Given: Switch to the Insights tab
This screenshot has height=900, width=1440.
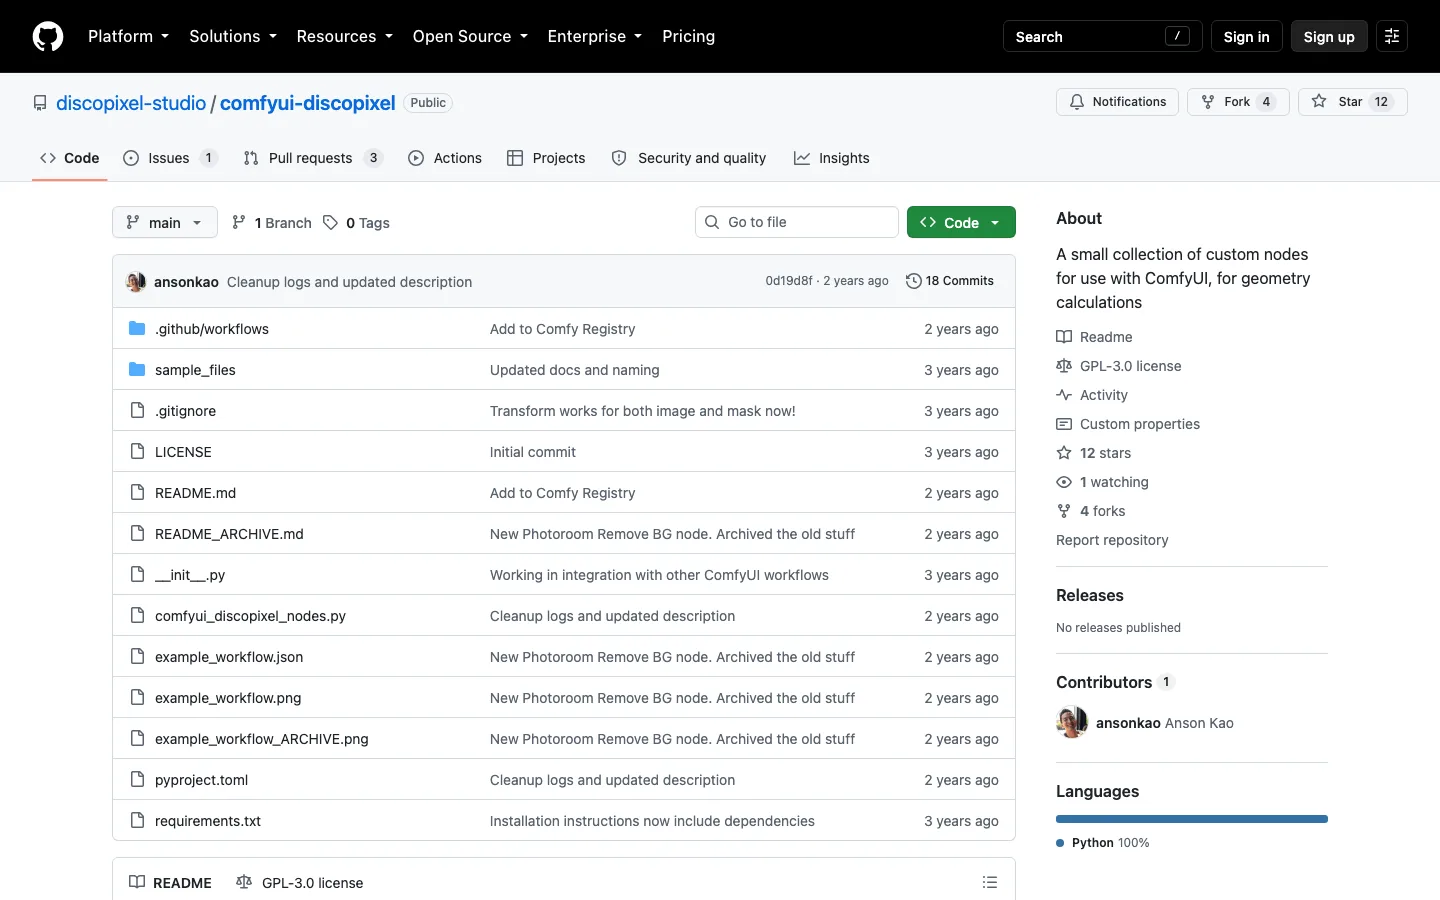Looking at the screenshot, I should 832,158.
